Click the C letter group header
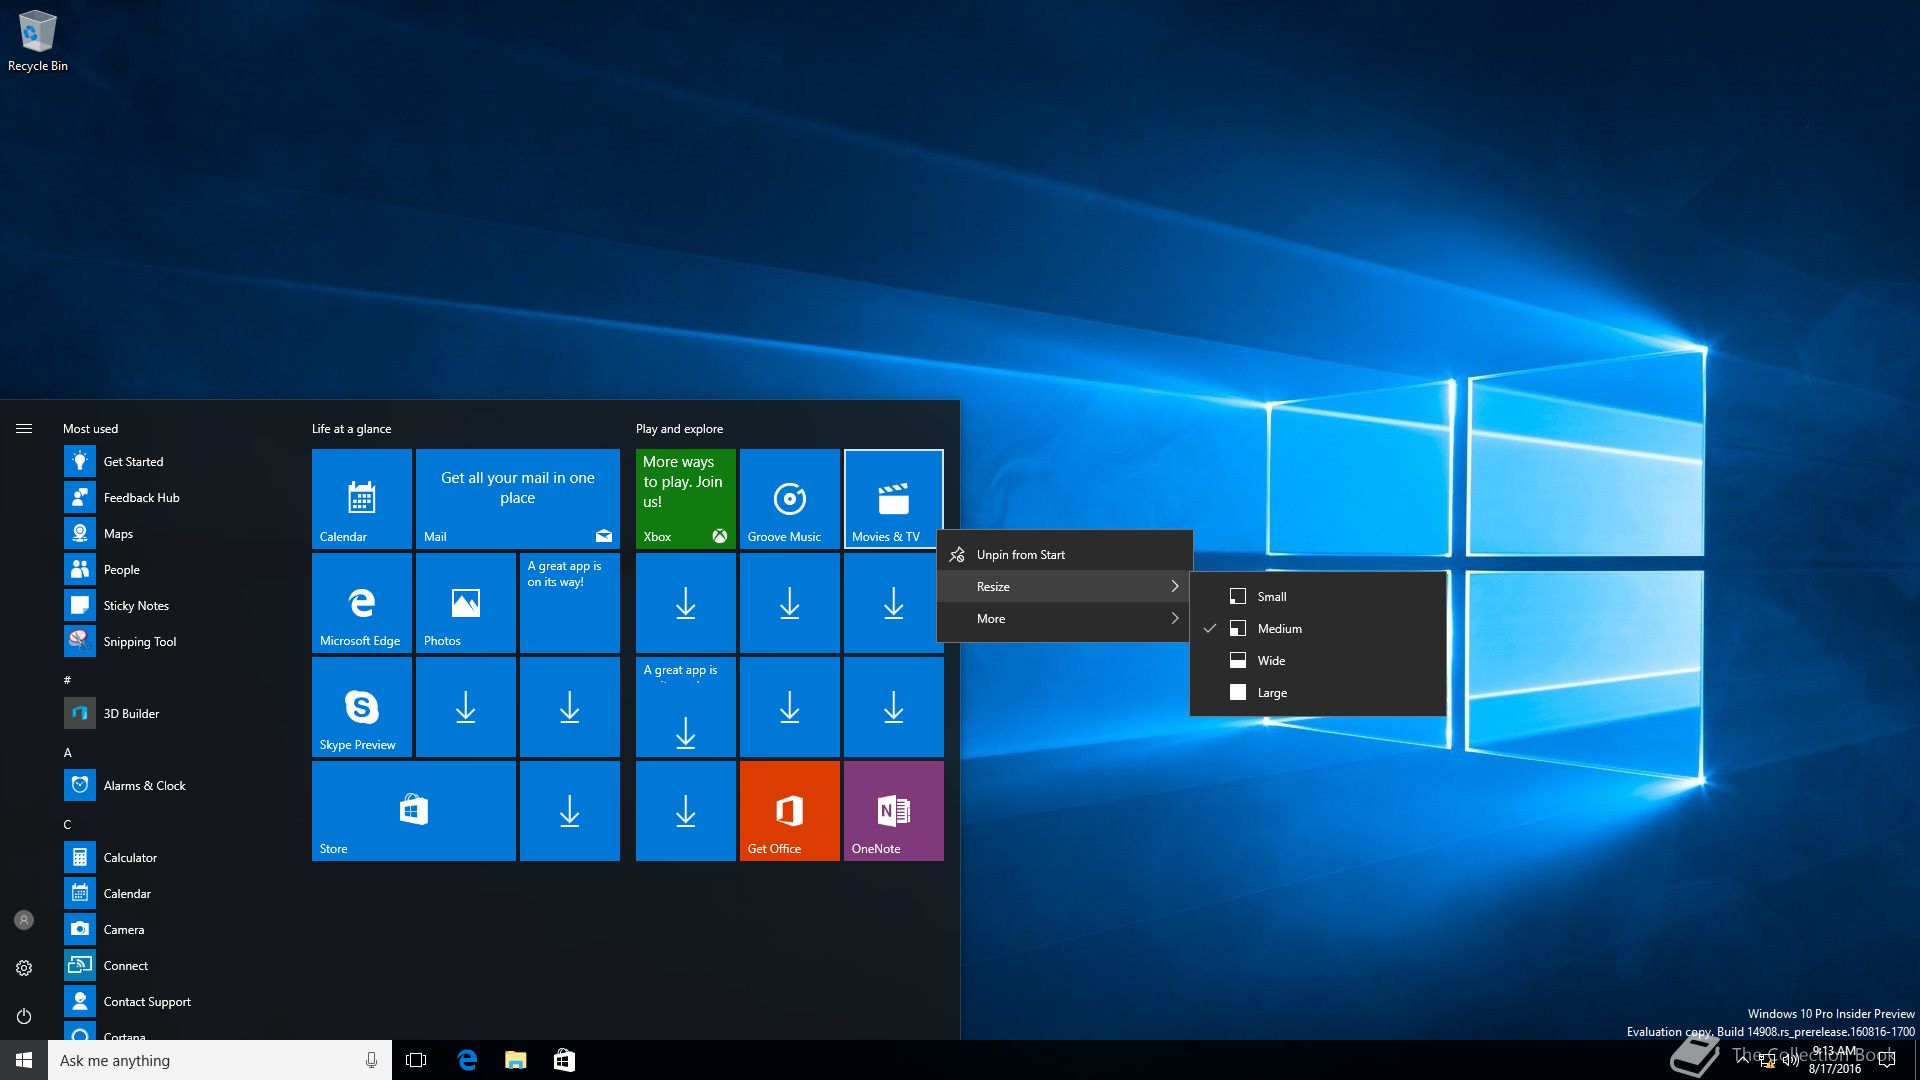Image resolution: width=1920 pixels, height=1080 pixels. click(67, 824)
